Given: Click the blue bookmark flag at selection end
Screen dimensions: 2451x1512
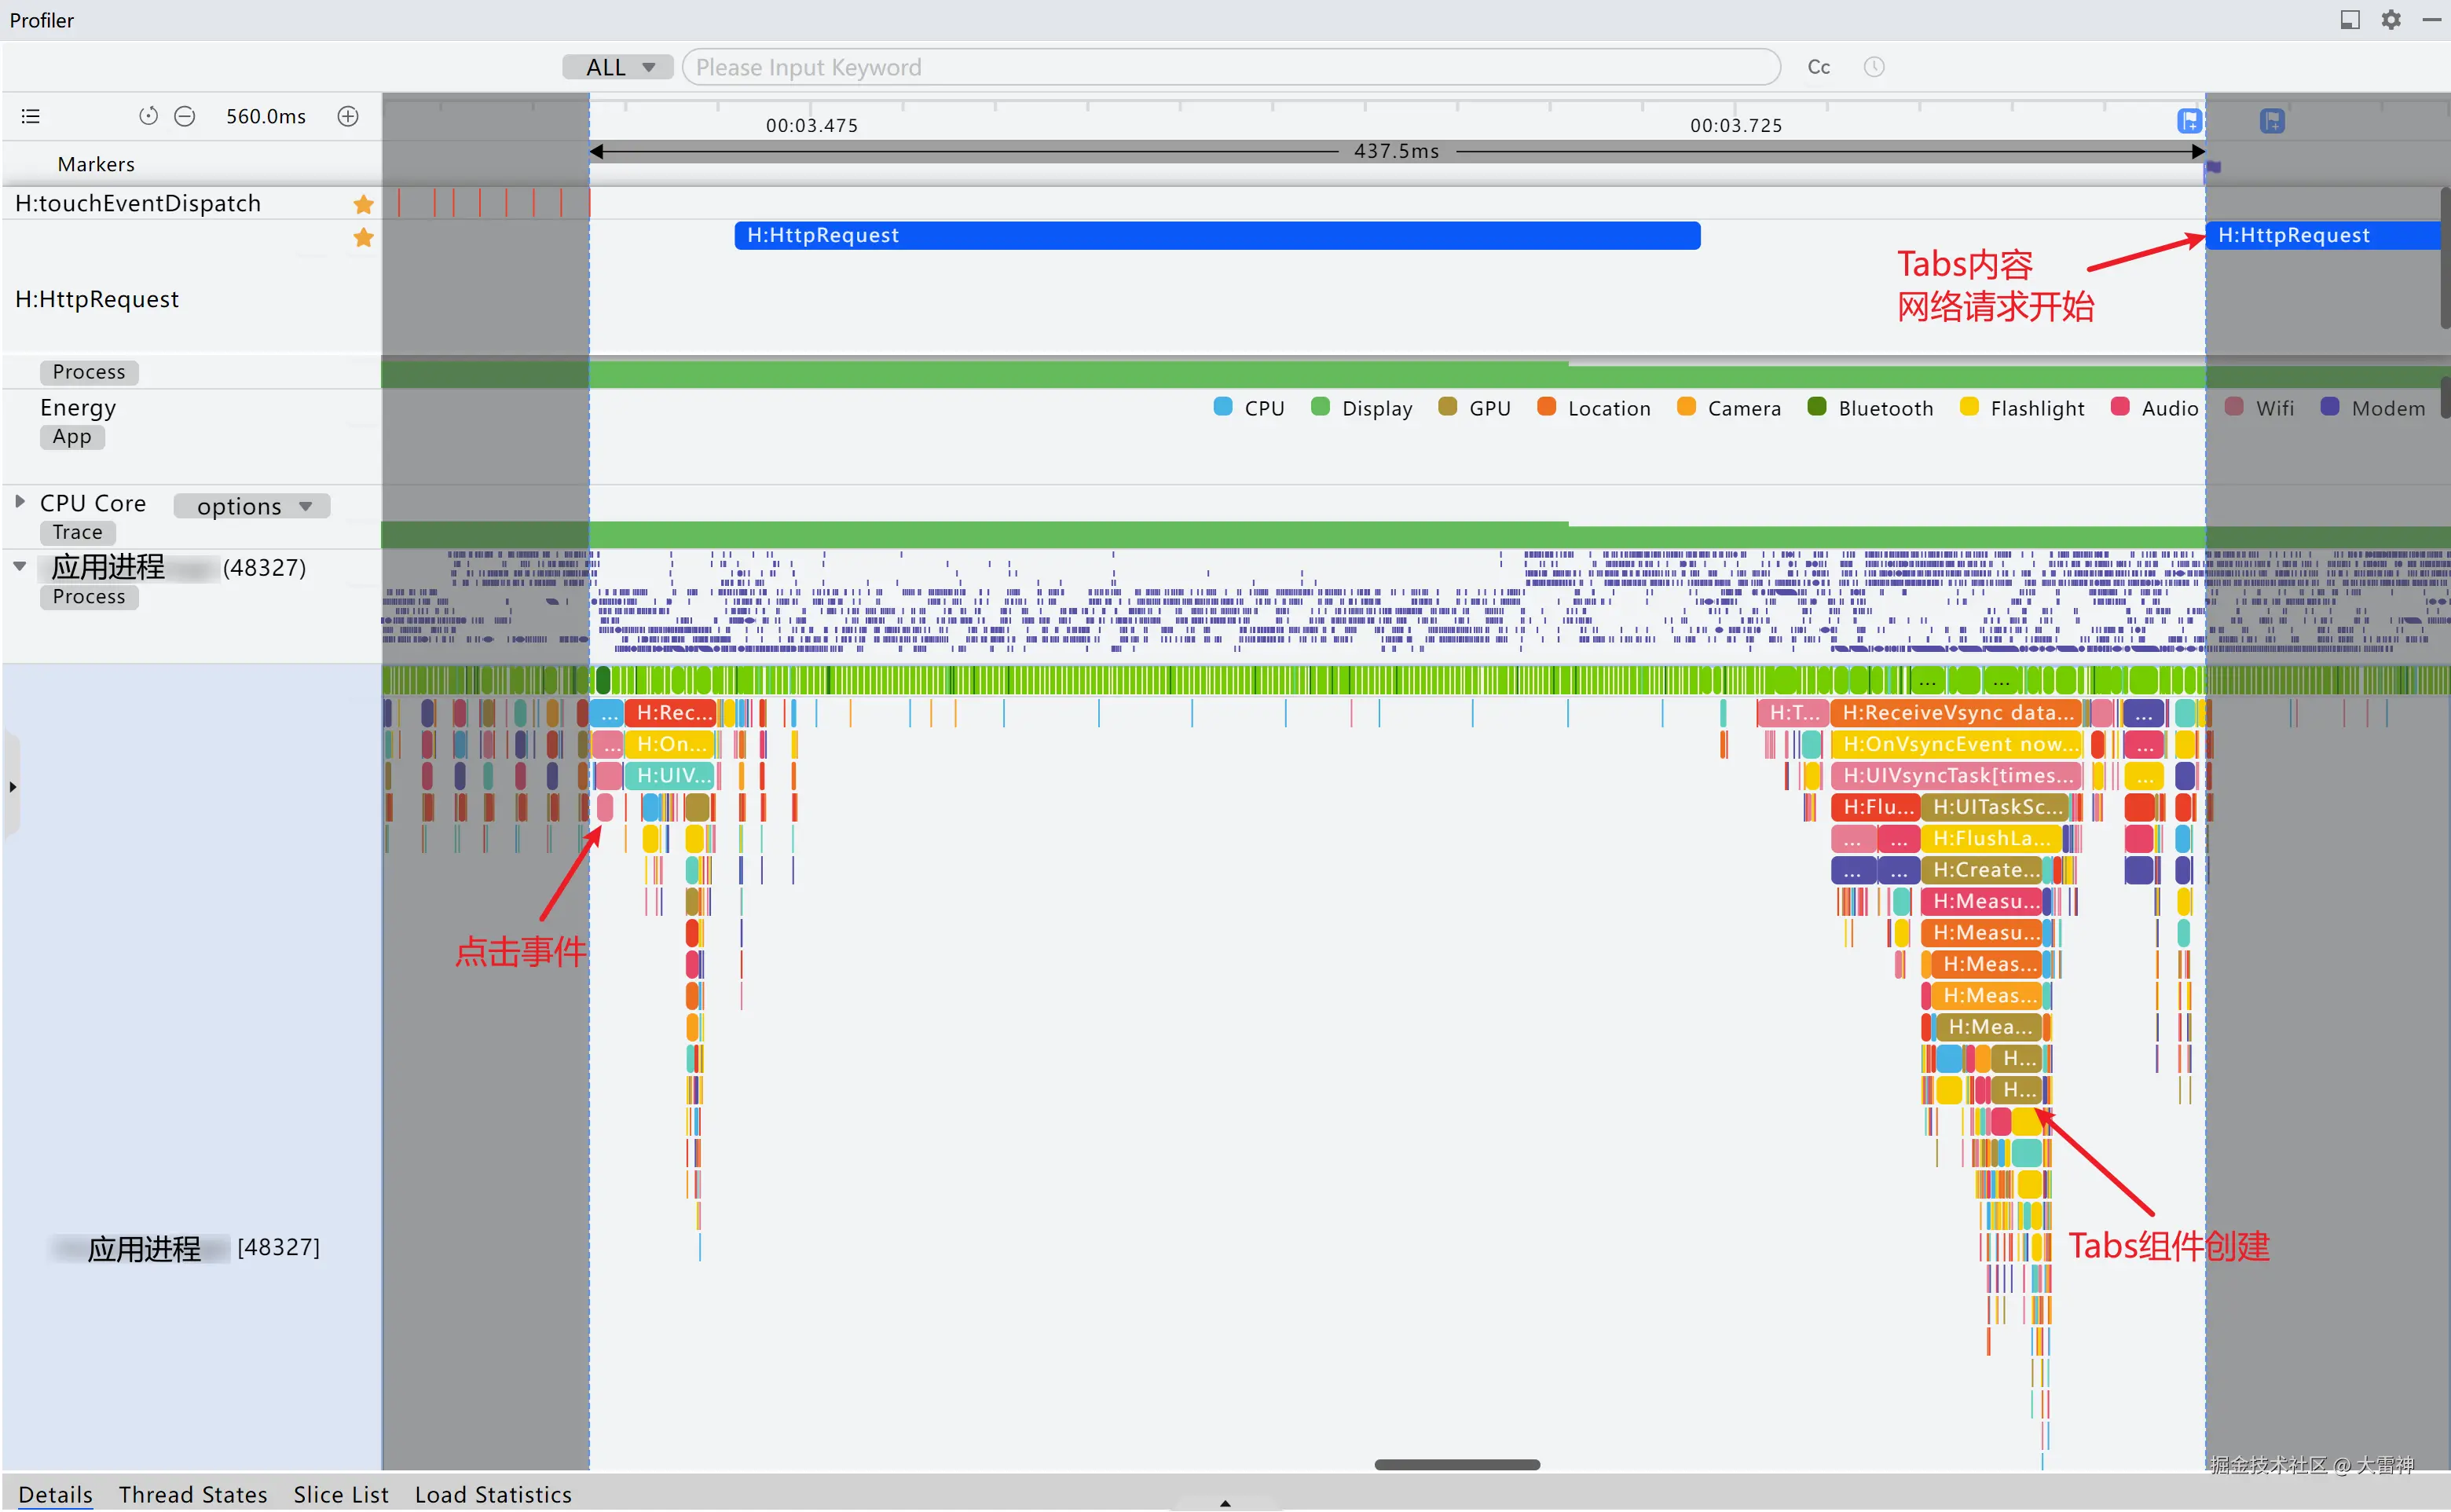Looking at the screenshot, I should pyautogui.click(x=2189, y=121).
